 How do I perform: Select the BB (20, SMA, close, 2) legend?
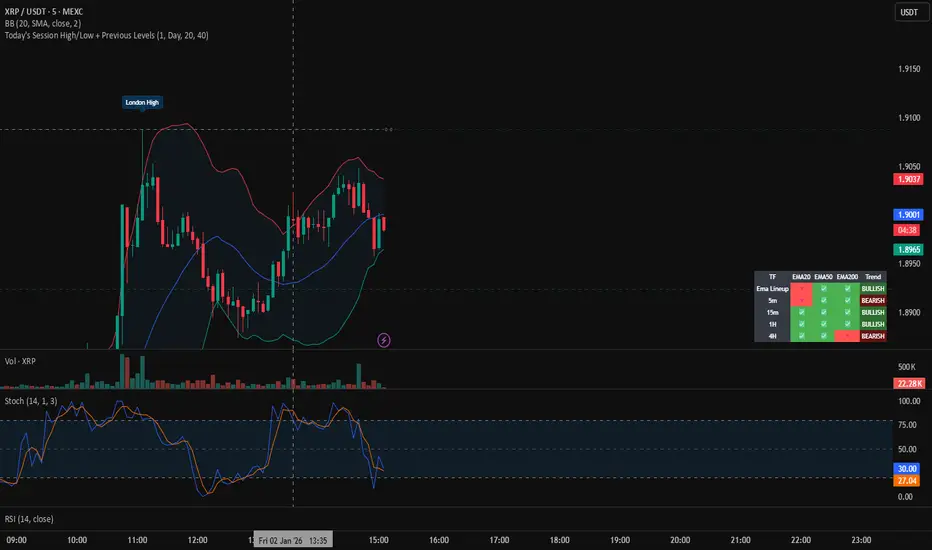coord(43,23)
